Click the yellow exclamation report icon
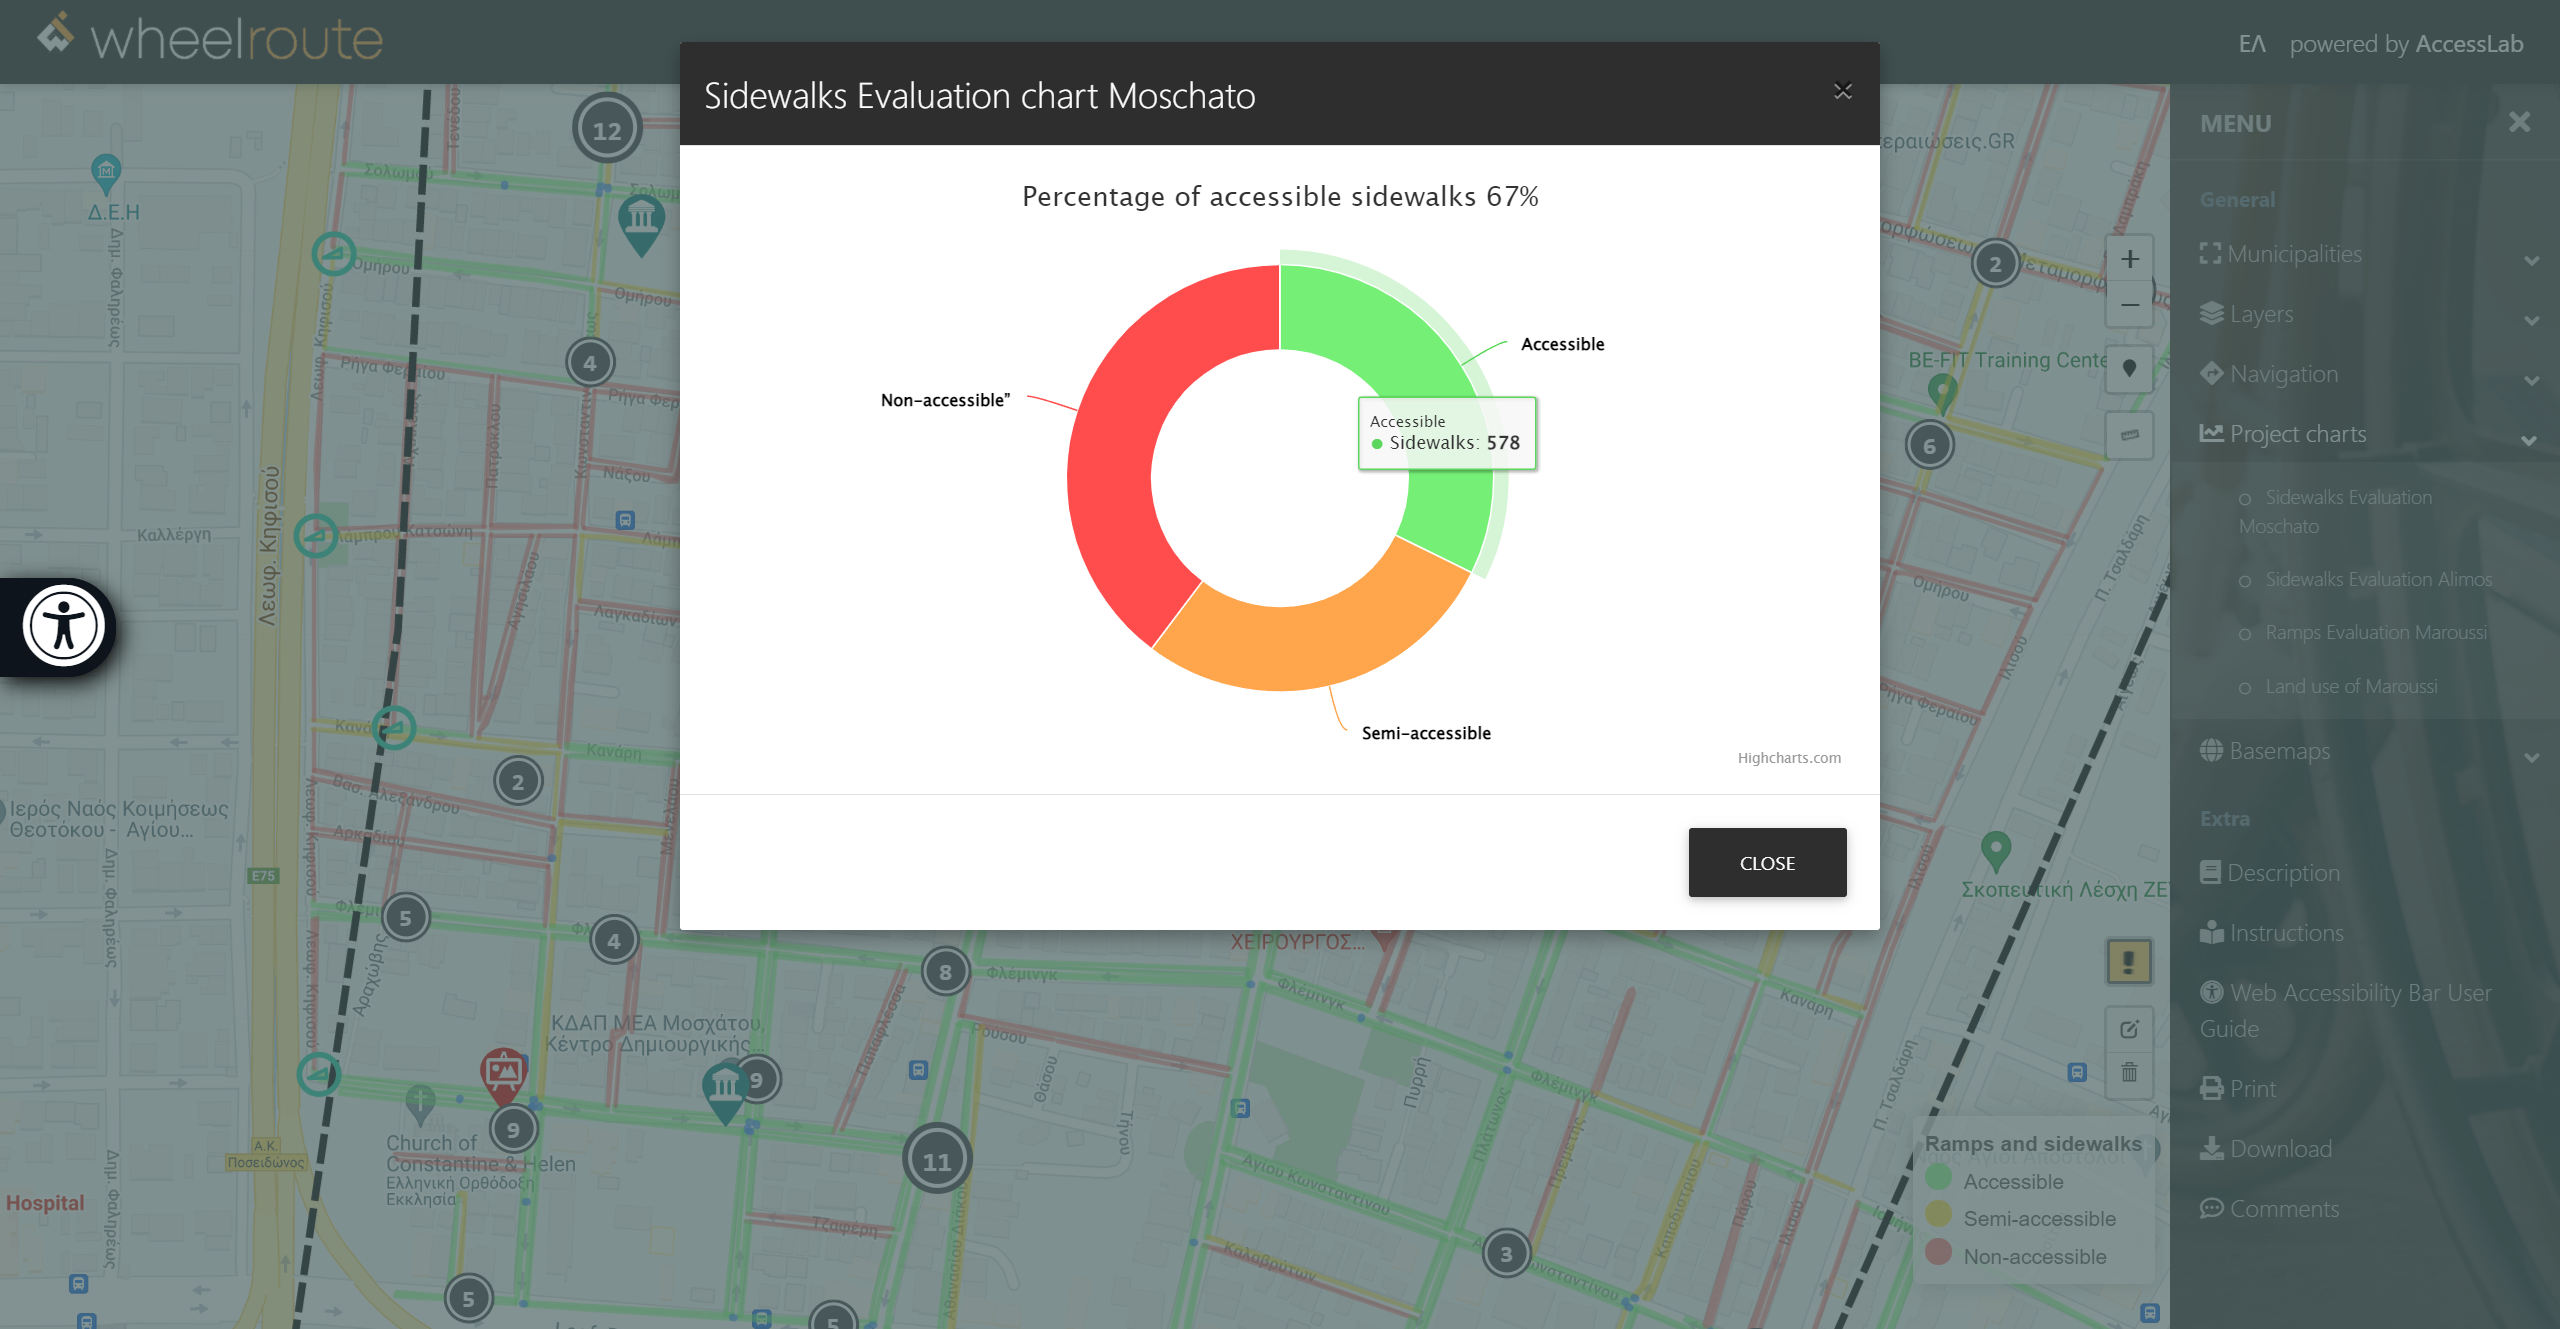Image resolution: width=2560 pixels, height=1329 pixels. [2128, 962]
